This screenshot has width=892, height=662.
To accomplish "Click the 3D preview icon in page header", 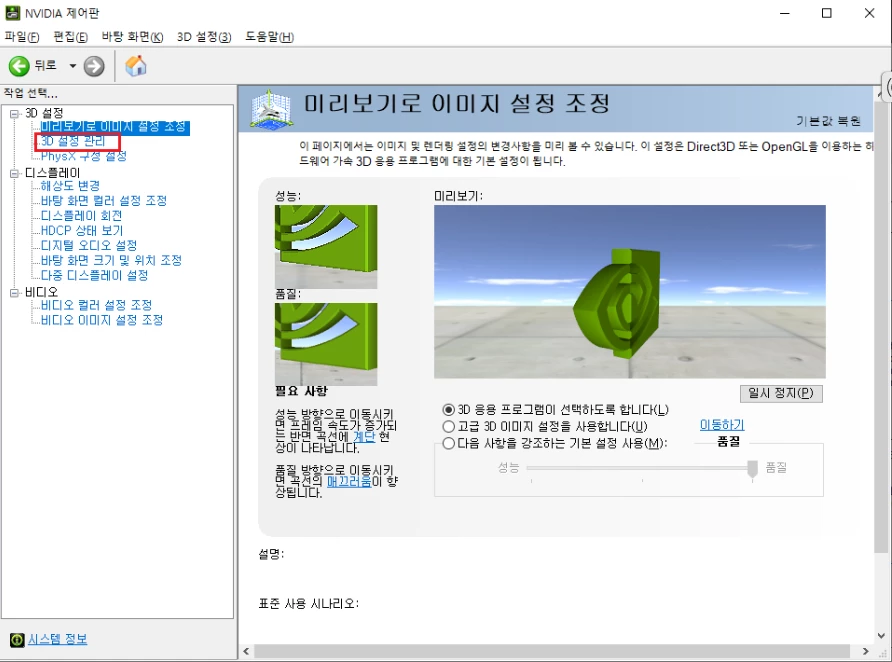I will click(x=271, y=108).
